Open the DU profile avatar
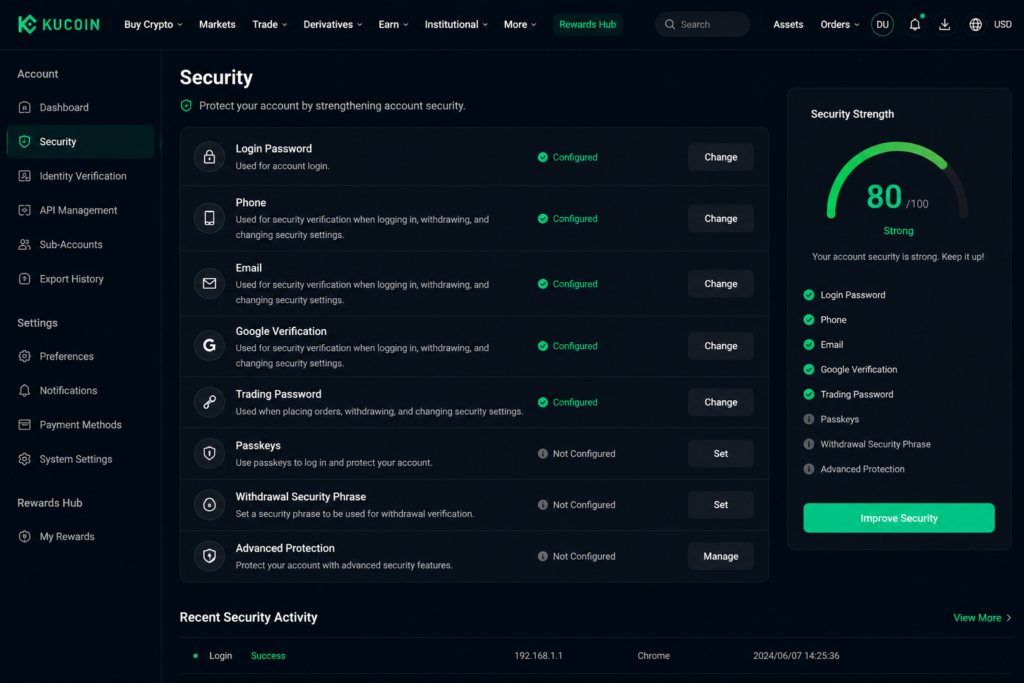1024x683 pixels. click(882, 25)
